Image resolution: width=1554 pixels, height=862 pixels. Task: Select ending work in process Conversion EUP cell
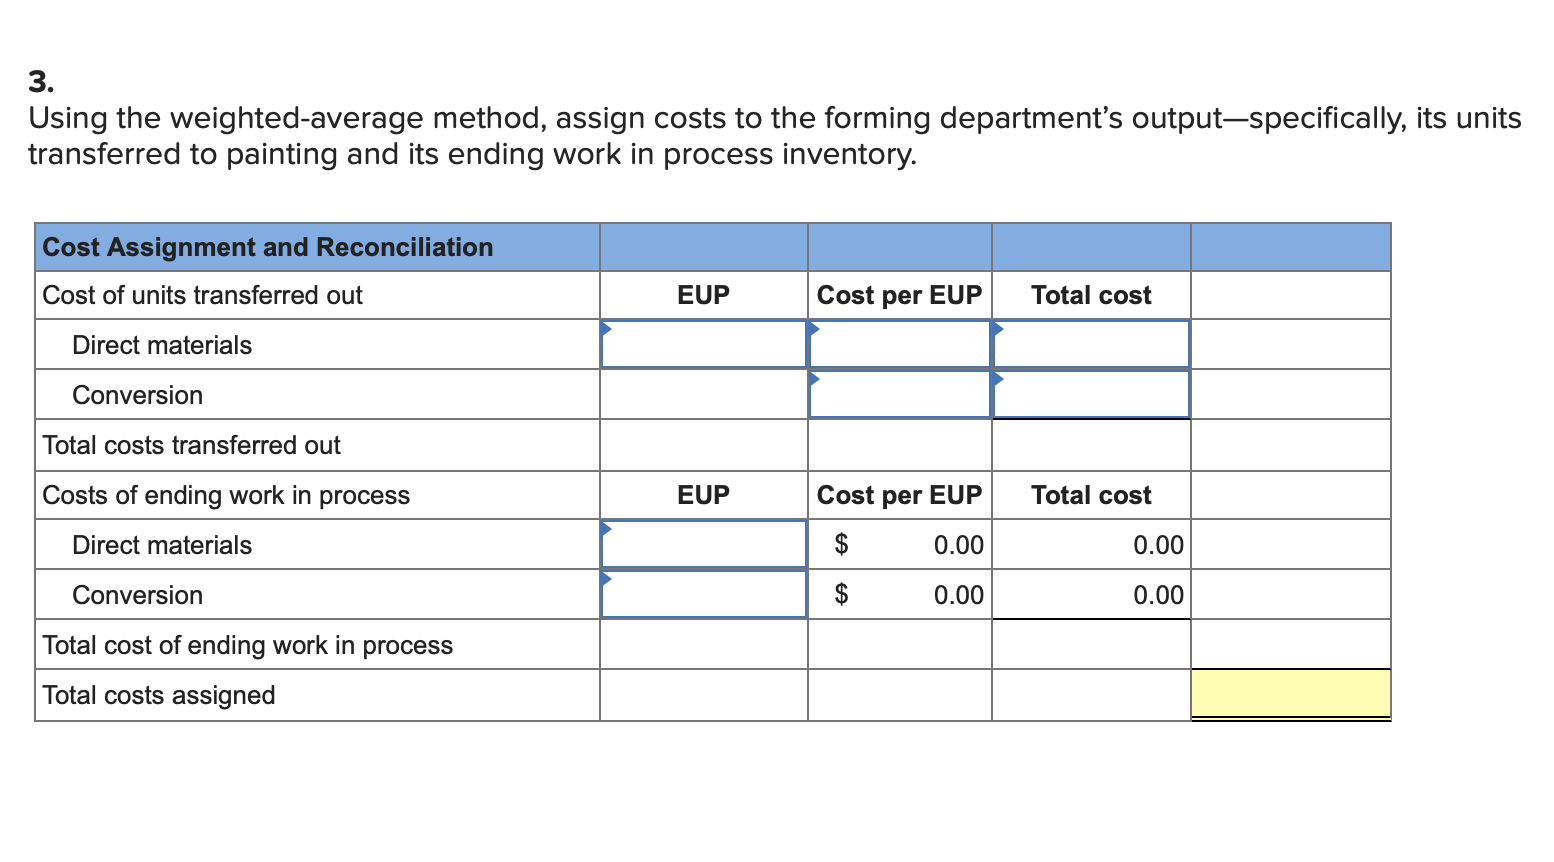tap(704, 594)
